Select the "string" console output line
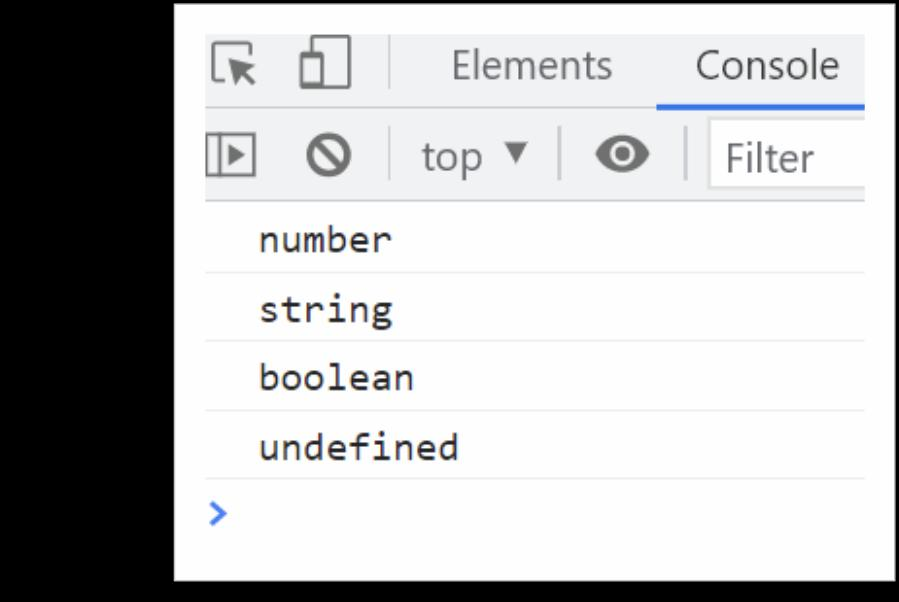The height and width of the screenshot is (602, 899). tap(326, 309)
